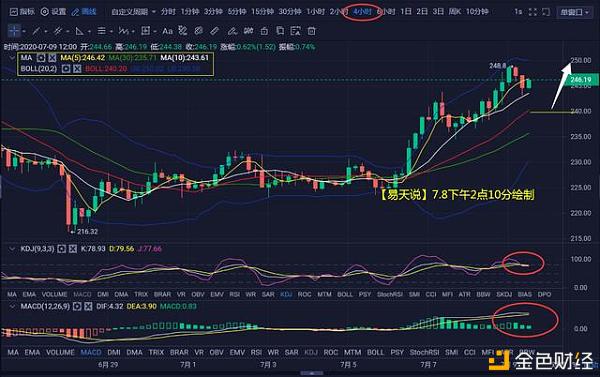Choose VOLUME in the MACD panel indicator row
This screenshot has width=600, height=377.
click(60, 352)
